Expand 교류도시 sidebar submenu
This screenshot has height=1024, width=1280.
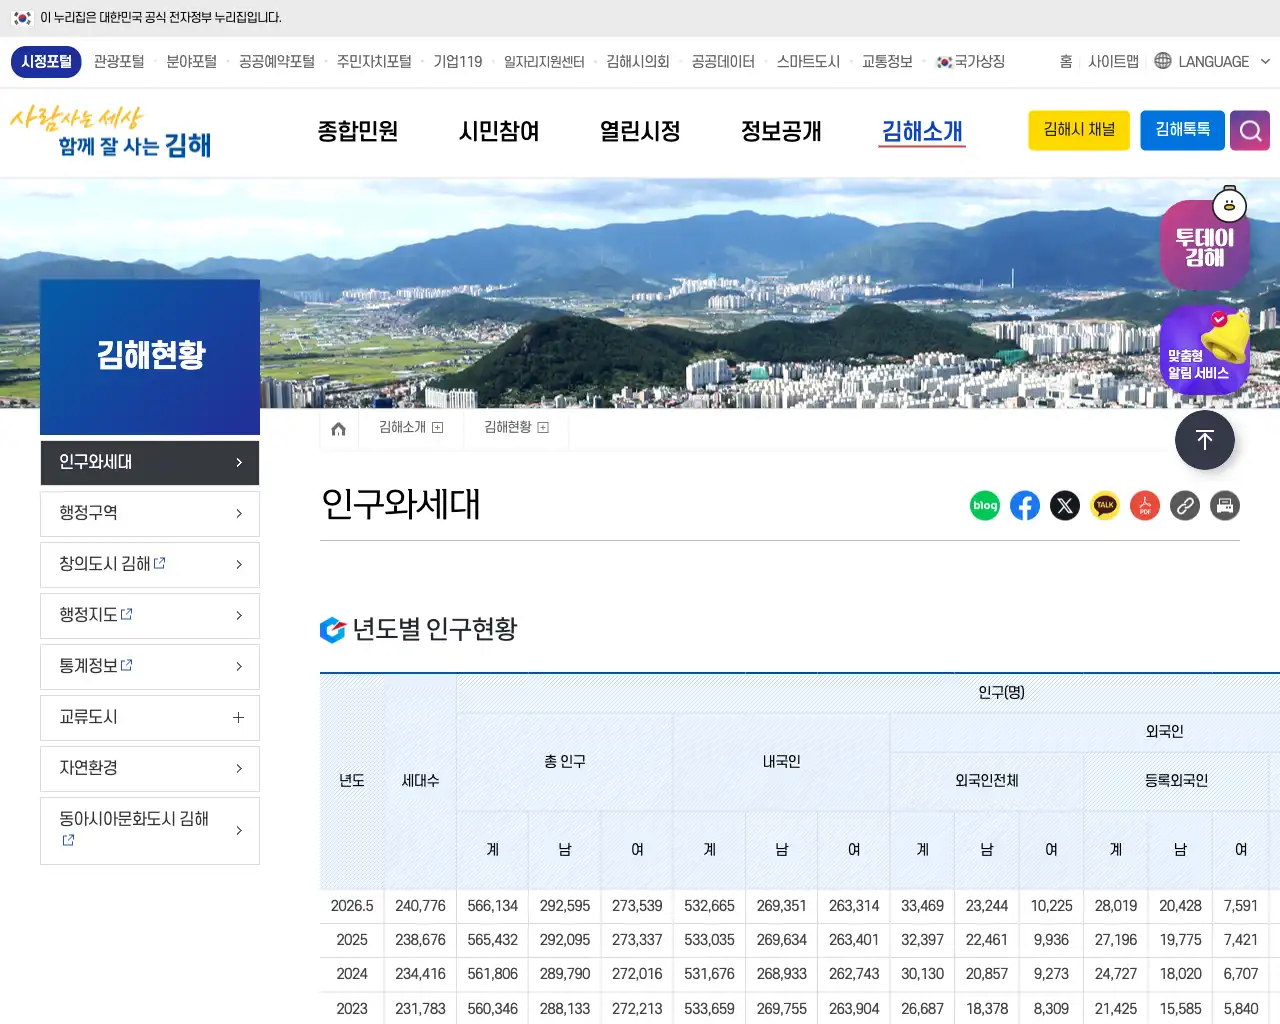point(238,718)
